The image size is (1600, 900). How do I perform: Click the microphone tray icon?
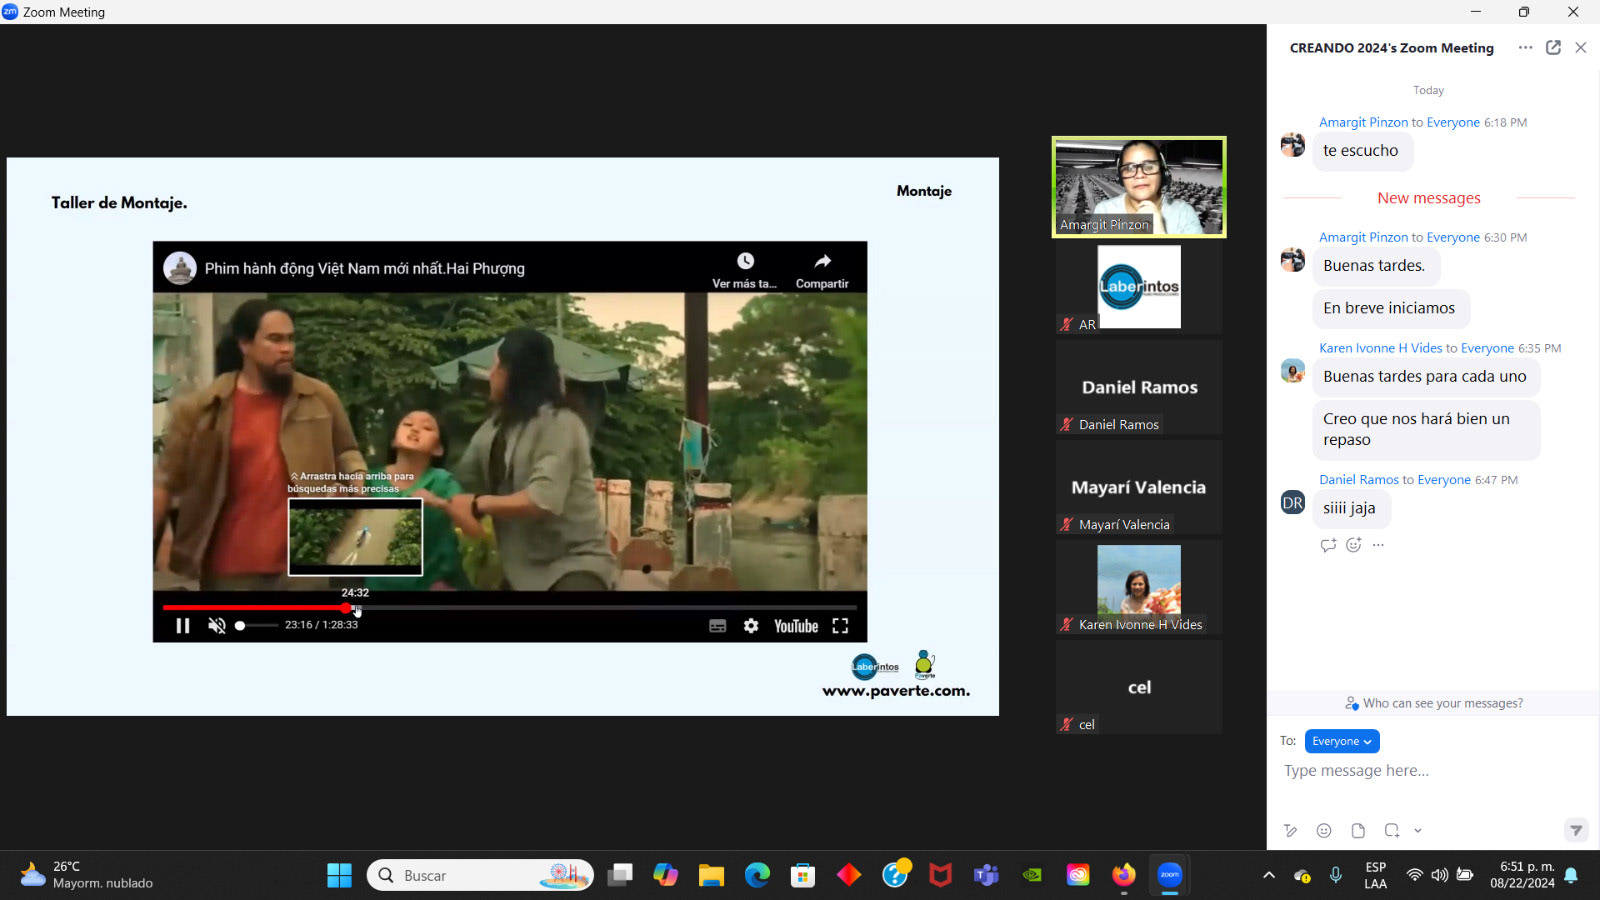coord(1335,875)
